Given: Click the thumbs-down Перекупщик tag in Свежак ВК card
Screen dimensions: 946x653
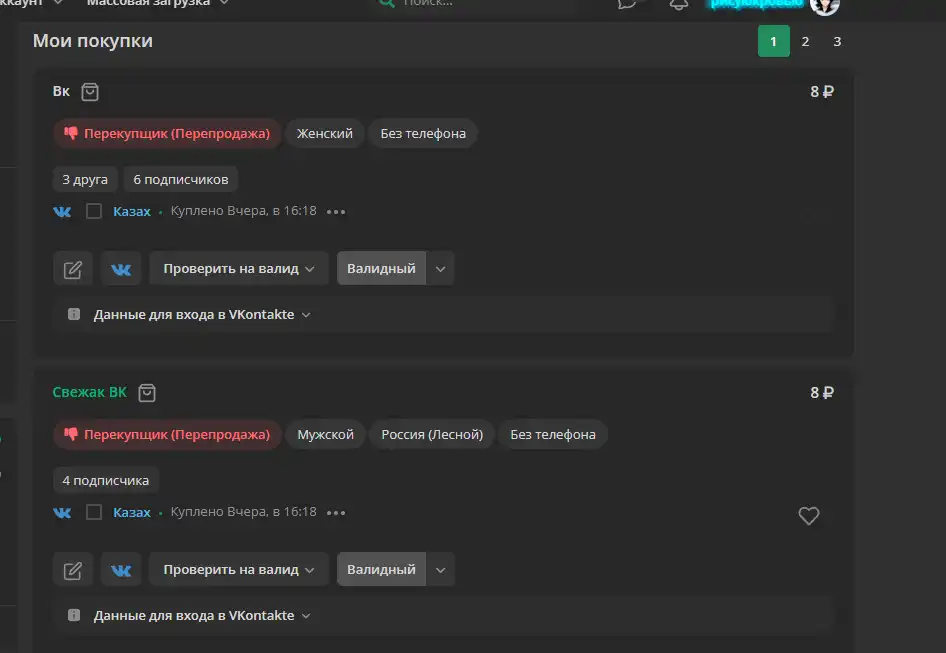Looking at the screenshot, I should coord(167,435).
